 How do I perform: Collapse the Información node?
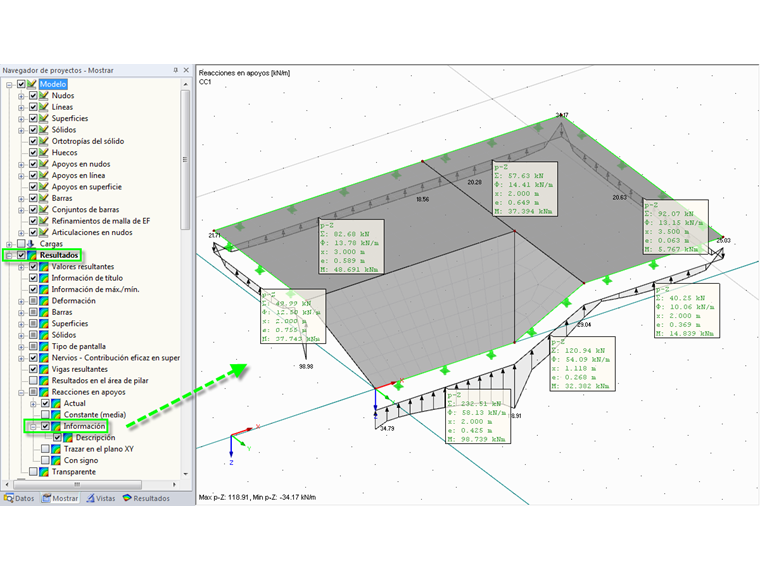[x=33, y=427]
